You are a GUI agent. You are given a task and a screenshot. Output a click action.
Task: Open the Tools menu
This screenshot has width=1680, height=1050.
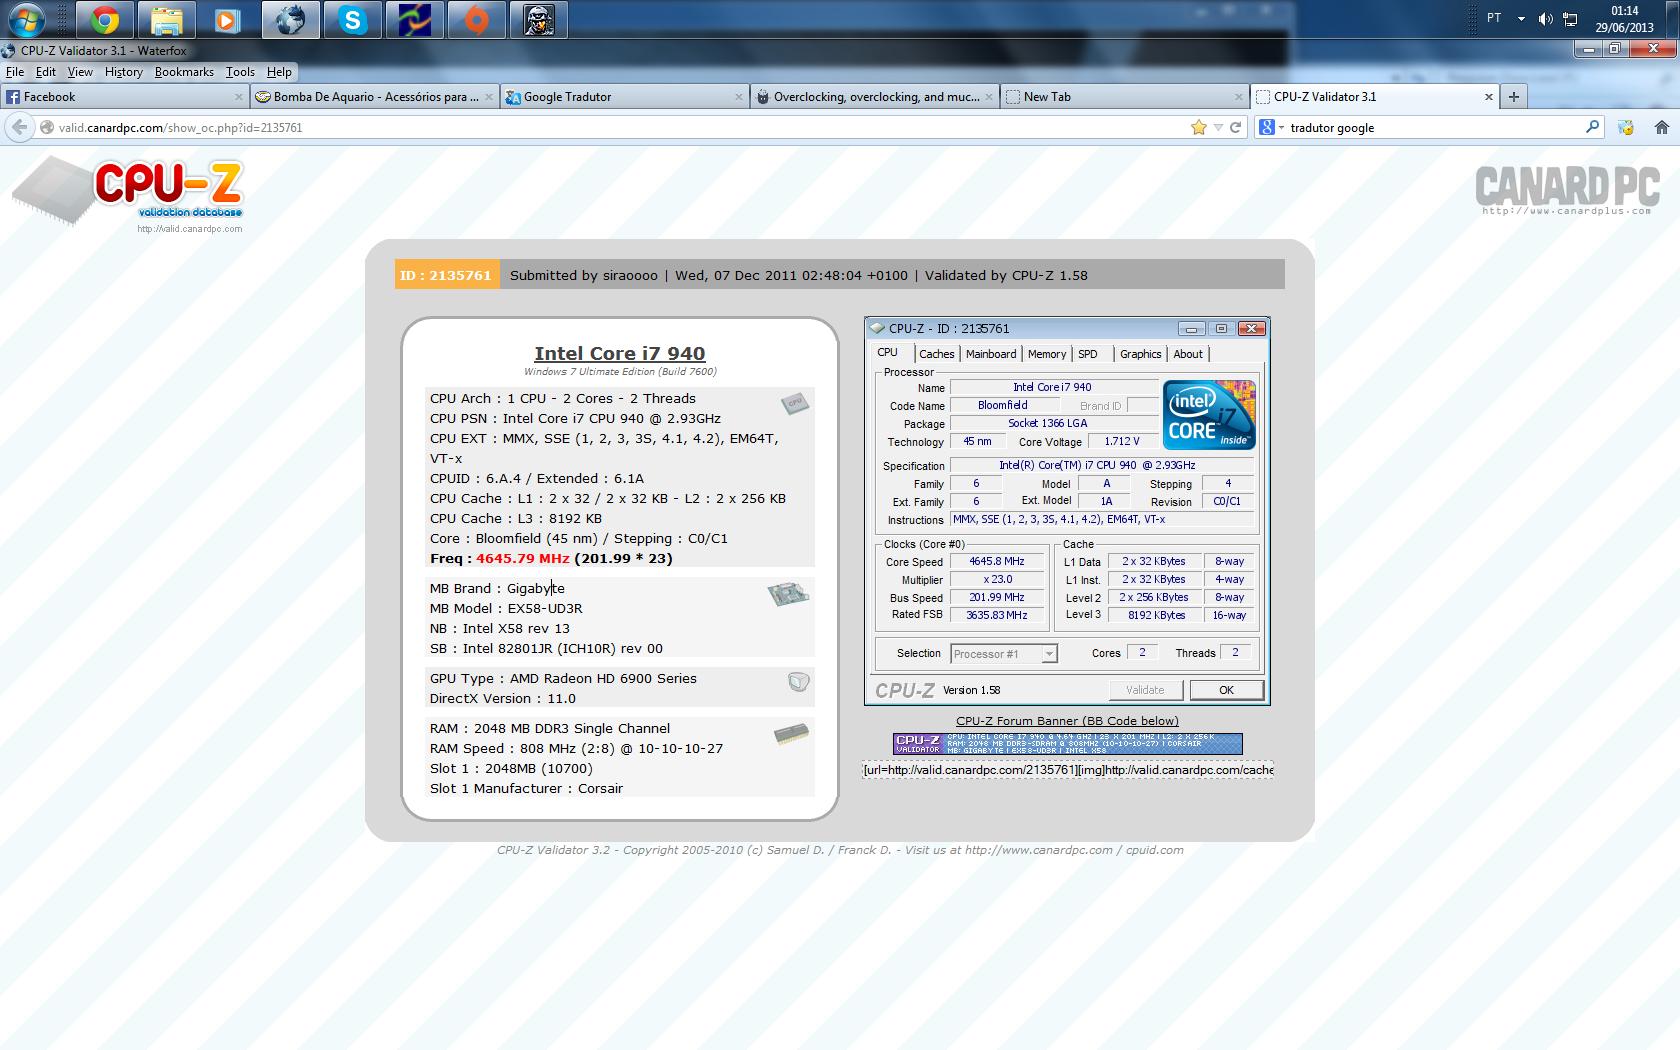pos(240,72)
